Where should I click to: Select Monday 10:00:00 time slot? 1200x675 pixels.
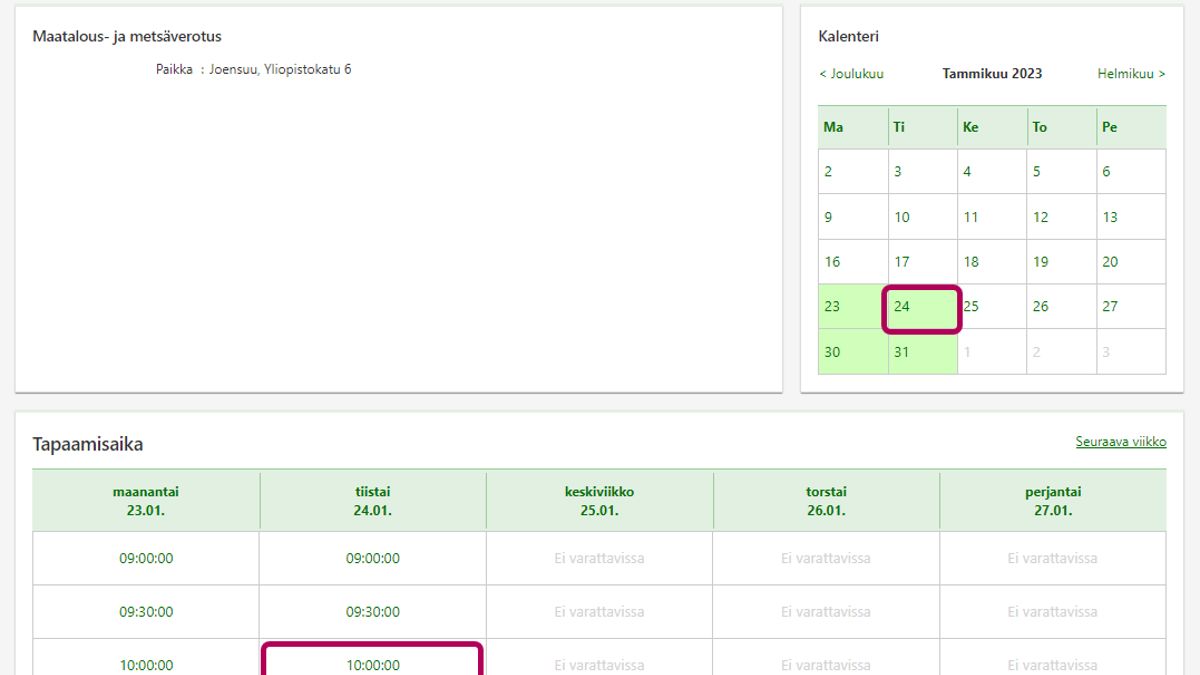tap(146, 664)
